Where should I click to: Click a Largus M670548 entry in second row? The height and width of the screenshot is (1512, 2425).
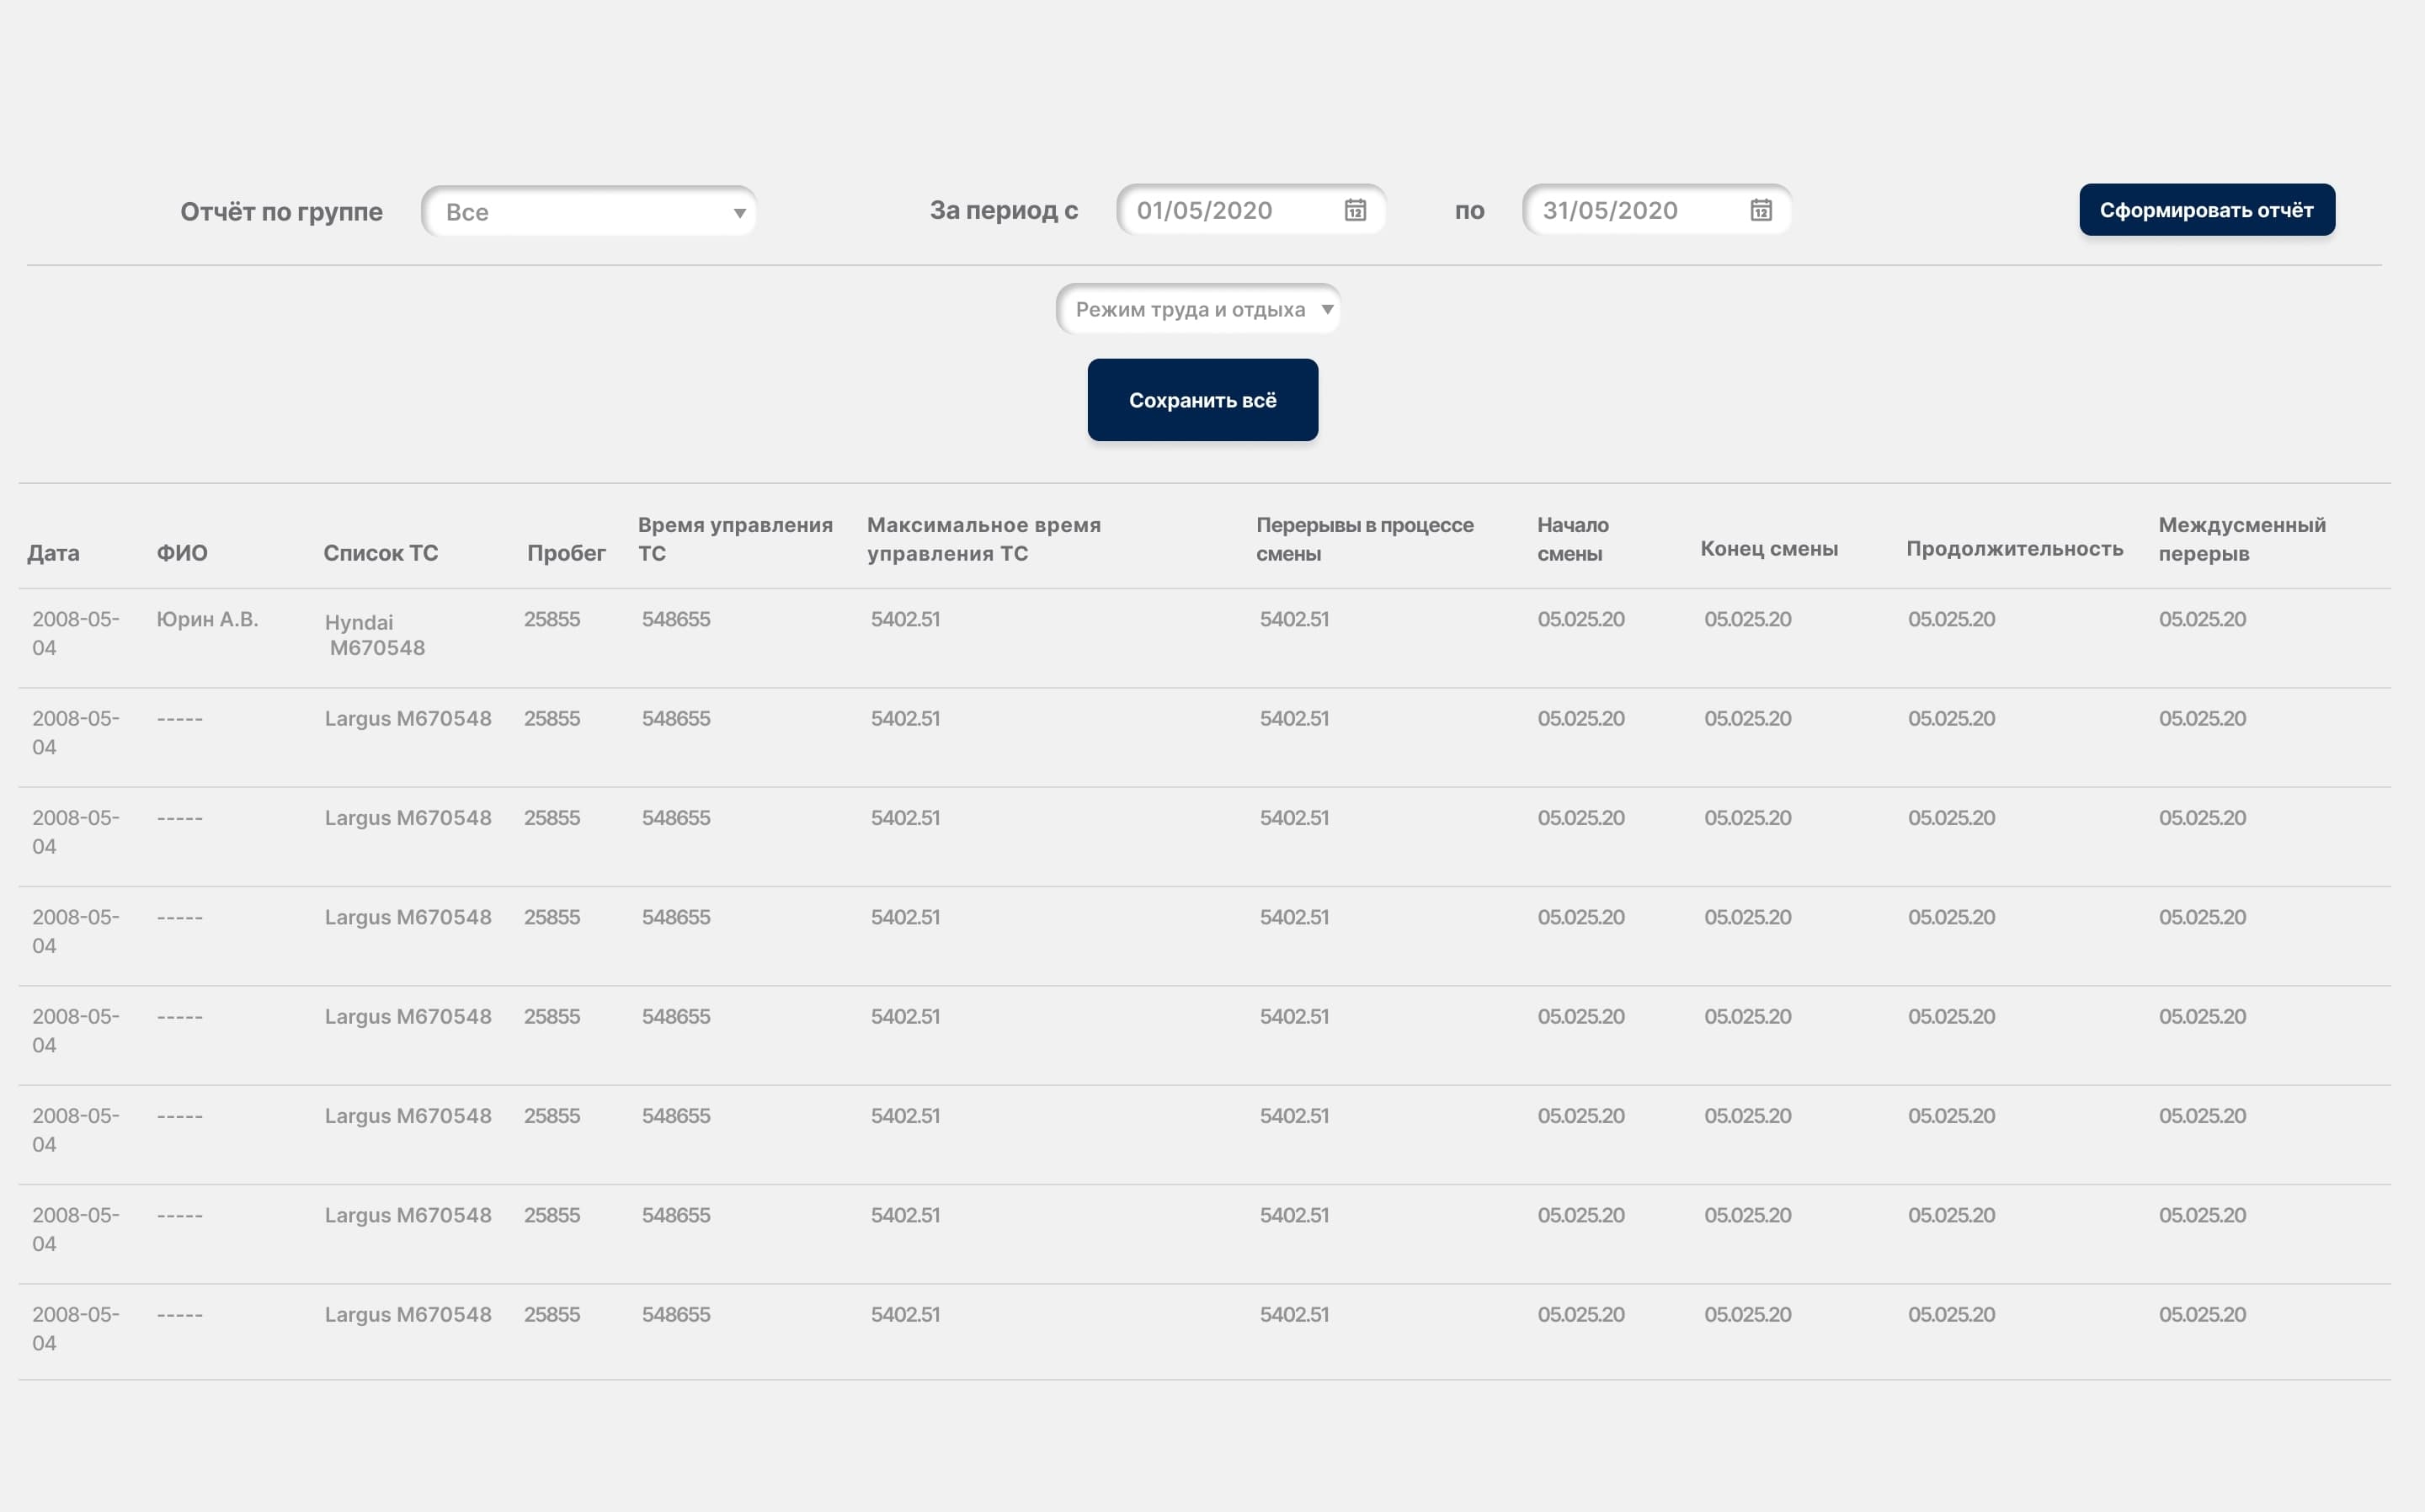408,718
